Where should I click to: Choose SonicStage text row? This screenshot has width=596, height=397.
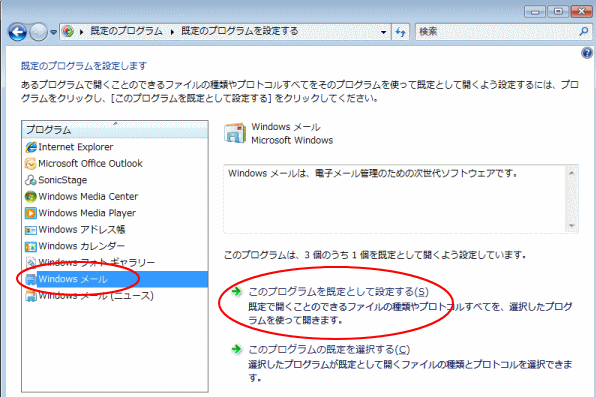tap(62, 180)
